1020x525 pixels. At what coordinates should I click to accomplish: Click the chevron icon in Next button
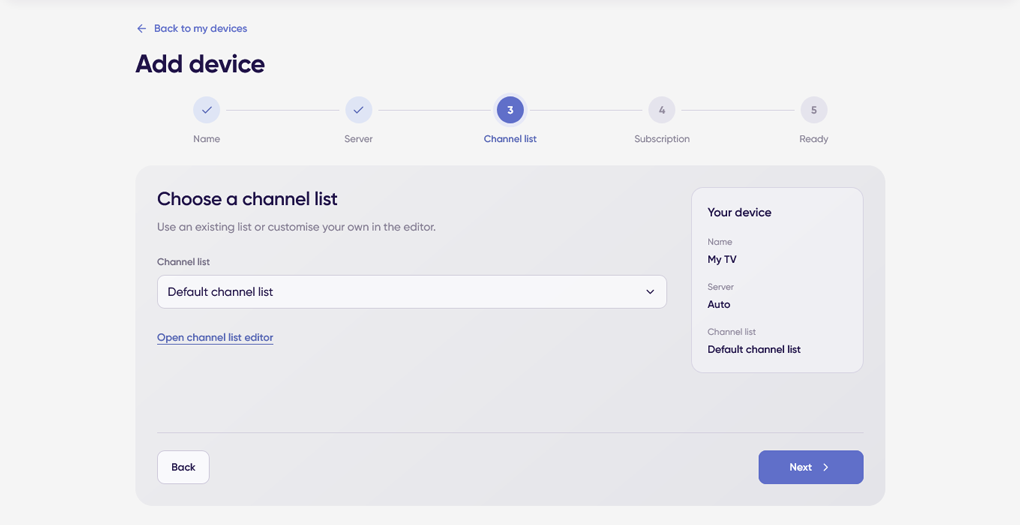click(825, 467)
